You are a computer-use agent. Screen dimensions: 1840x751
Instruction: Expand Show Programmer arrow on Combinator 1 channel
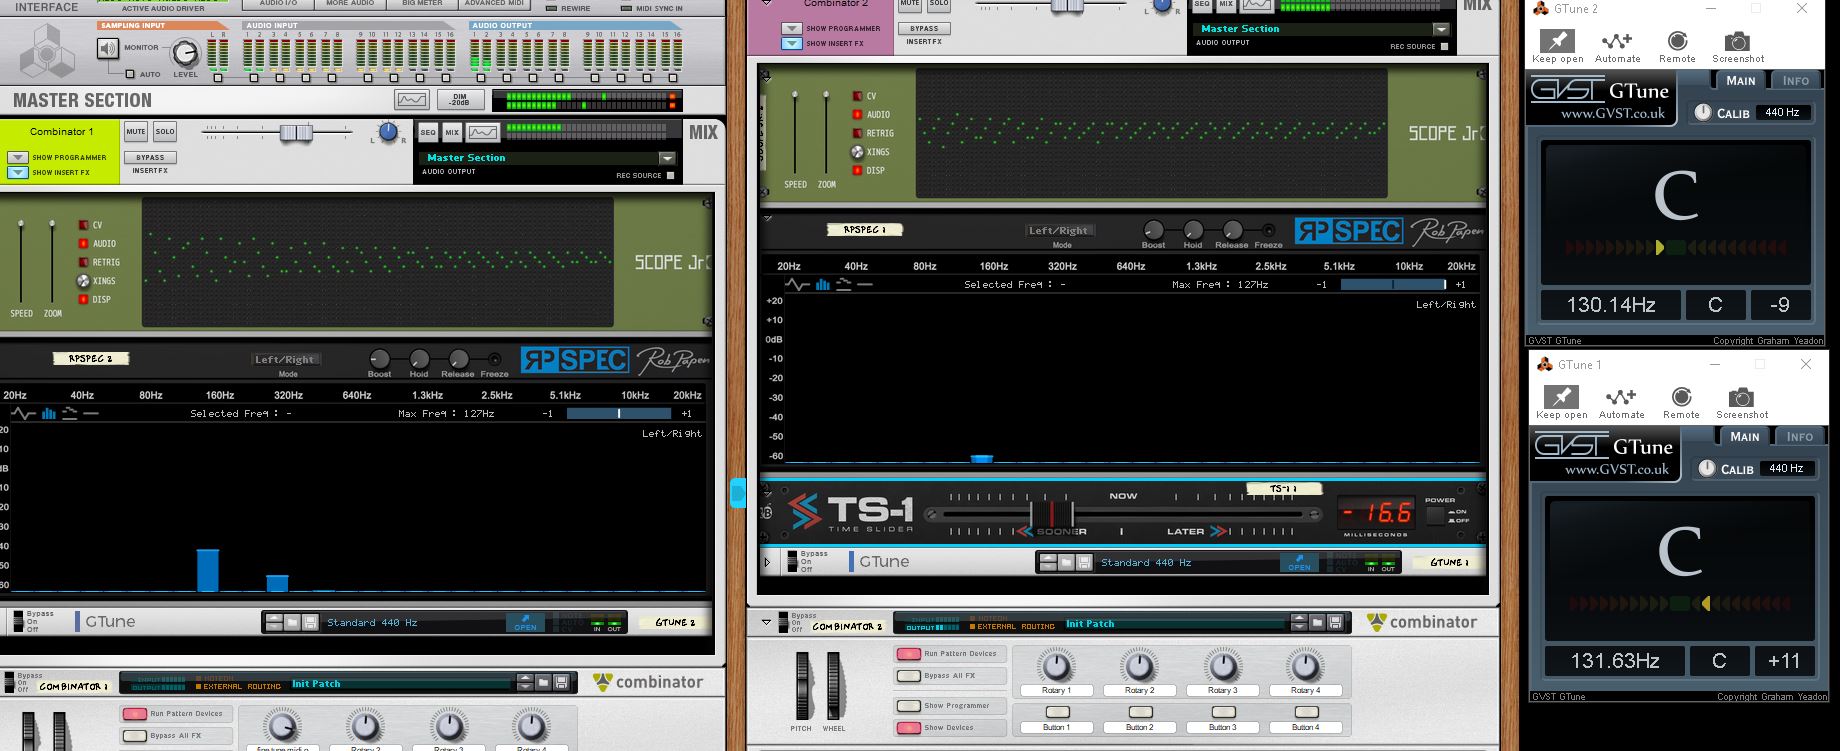pyautogui.click(x=17, y=158)
